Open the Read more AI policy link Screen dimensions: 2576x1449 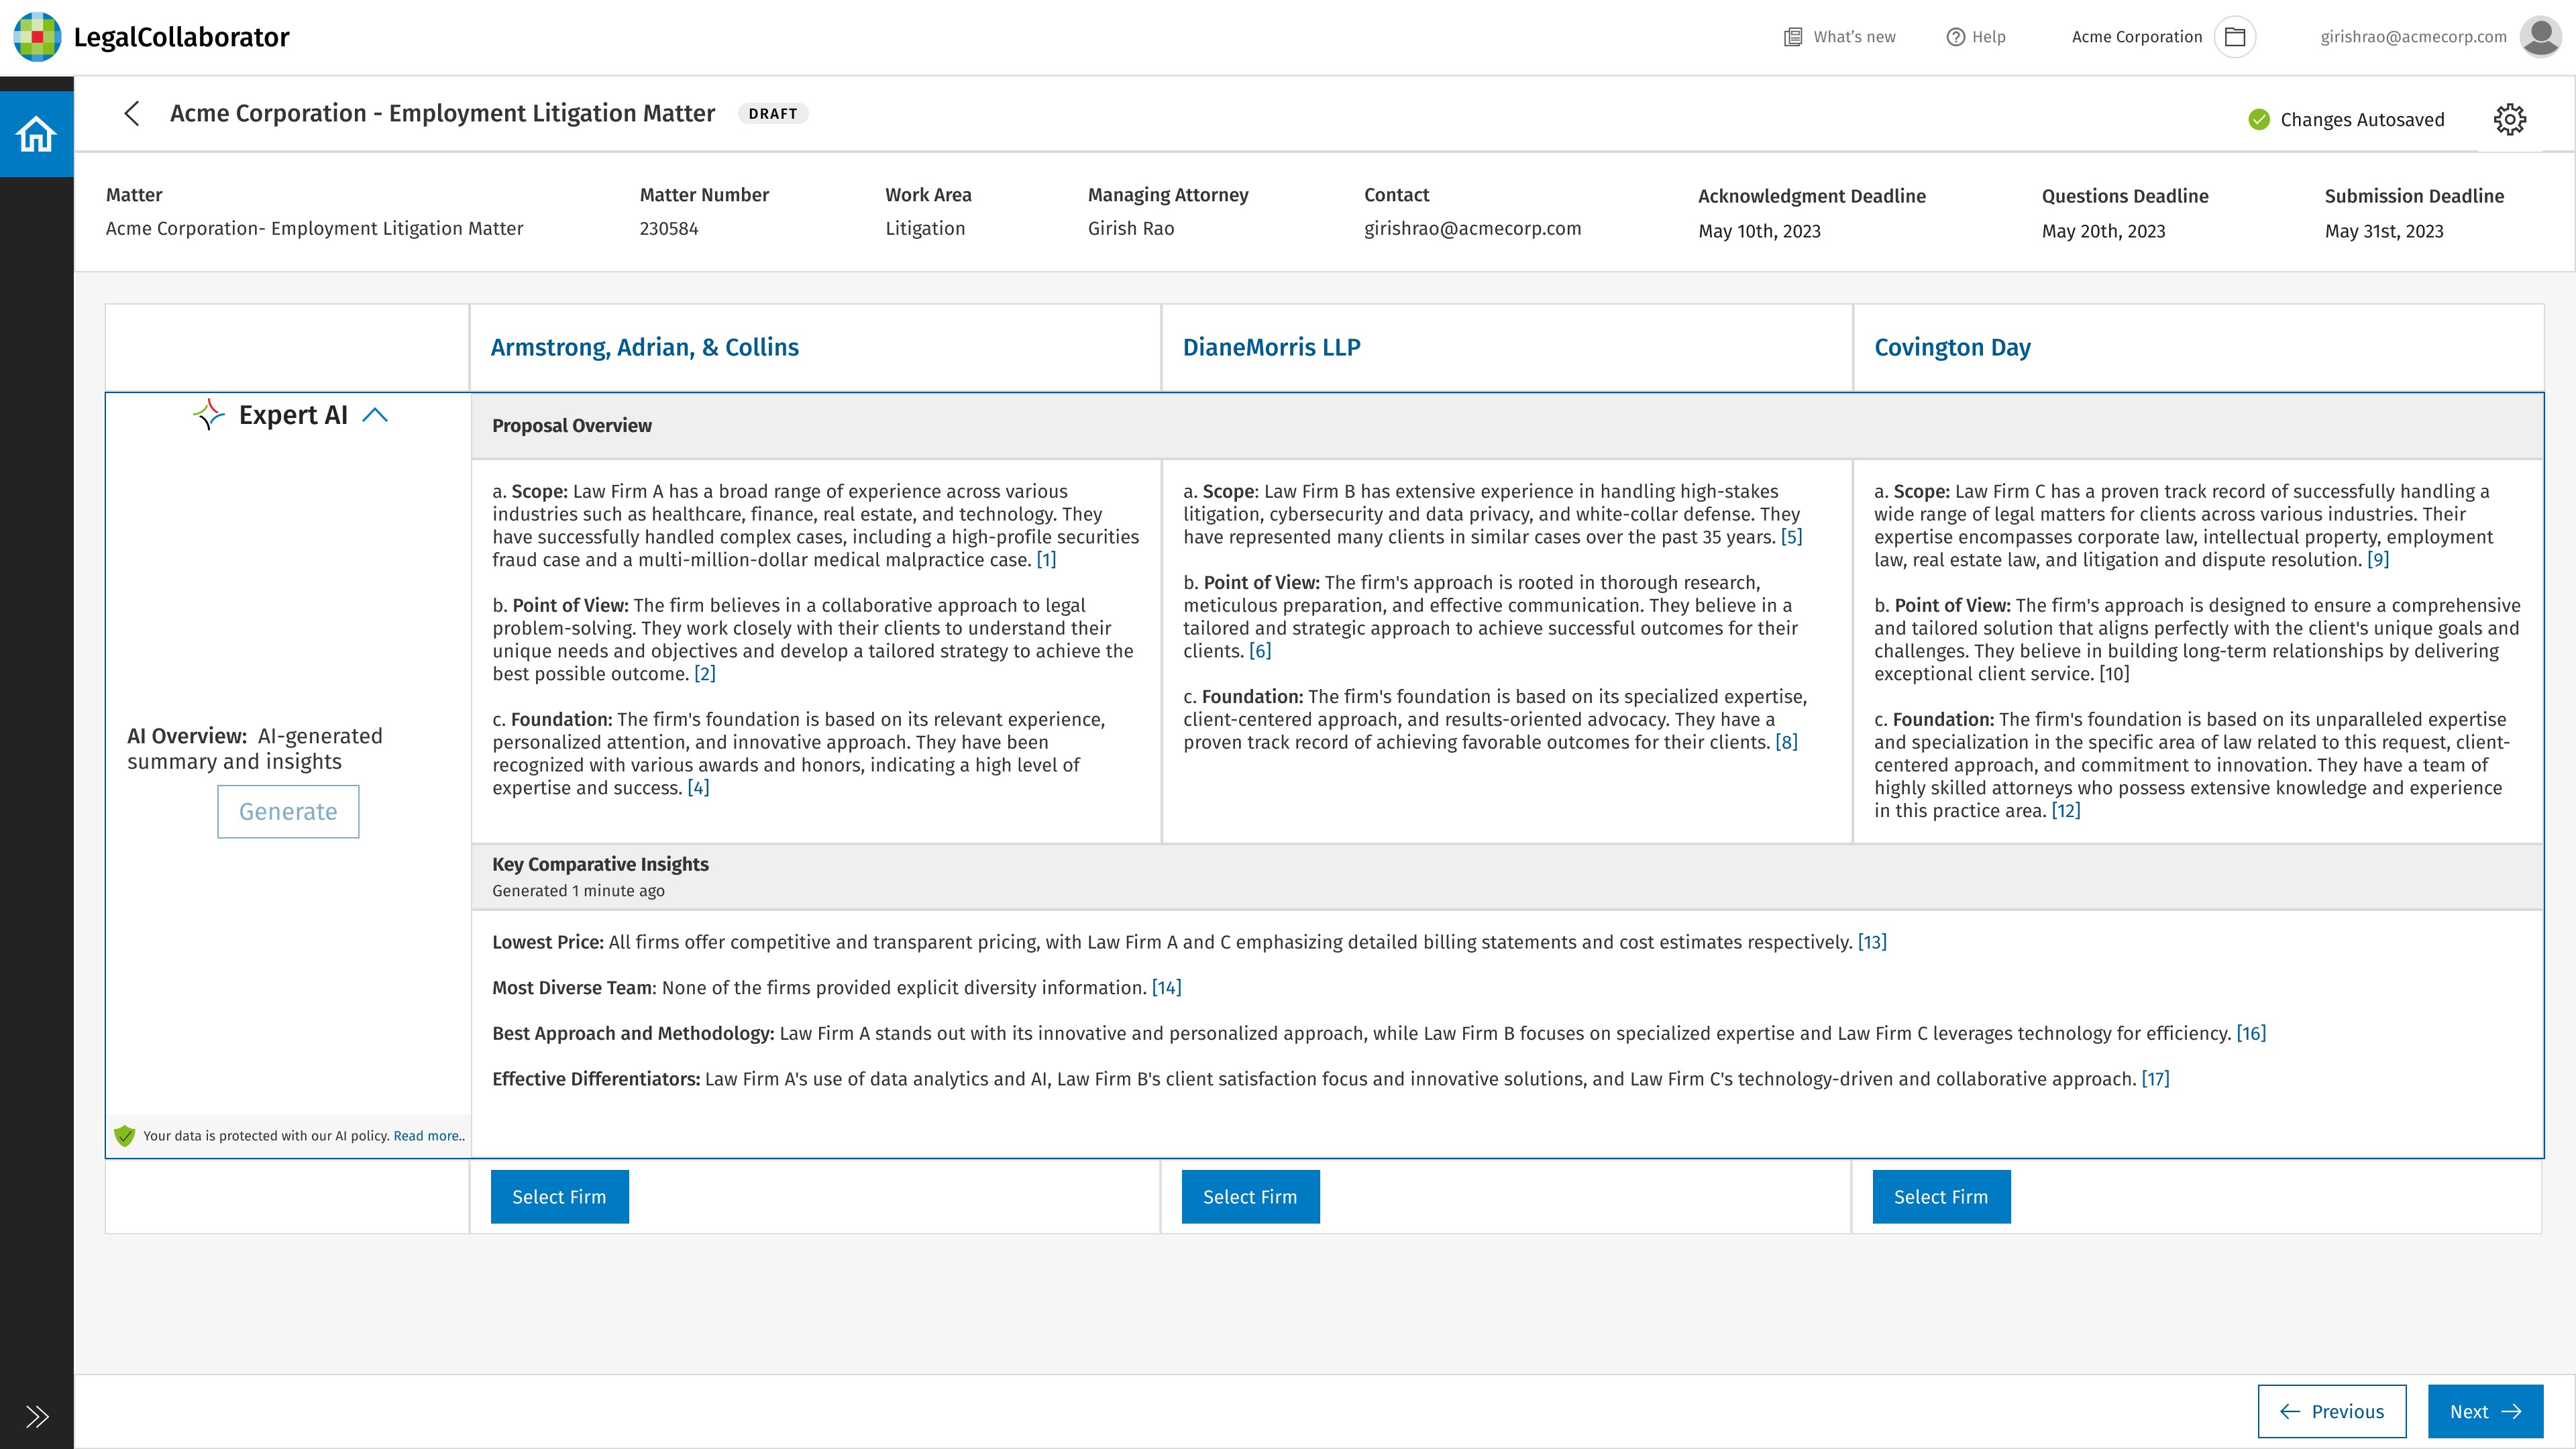[x=429, y=1136]
